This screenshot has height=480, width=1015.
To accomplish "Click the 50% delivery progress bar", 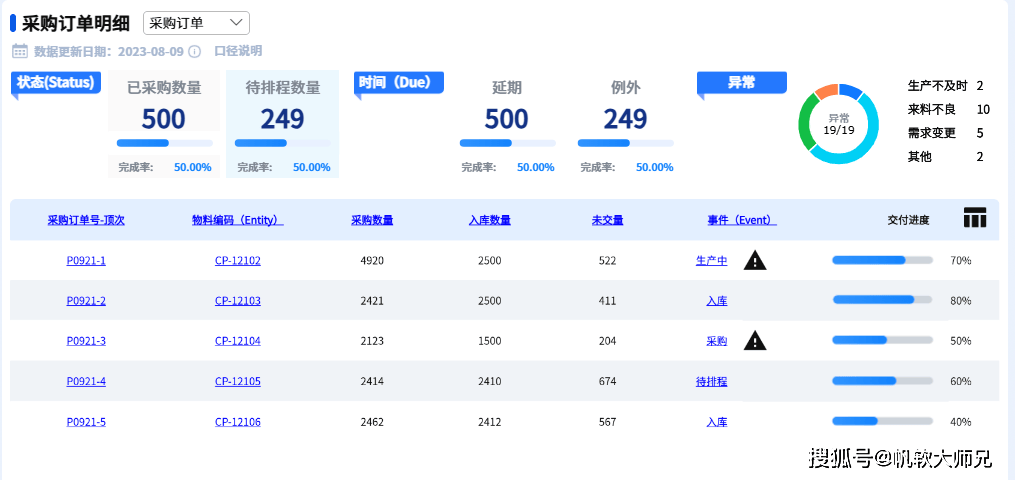I will [882, 340].
